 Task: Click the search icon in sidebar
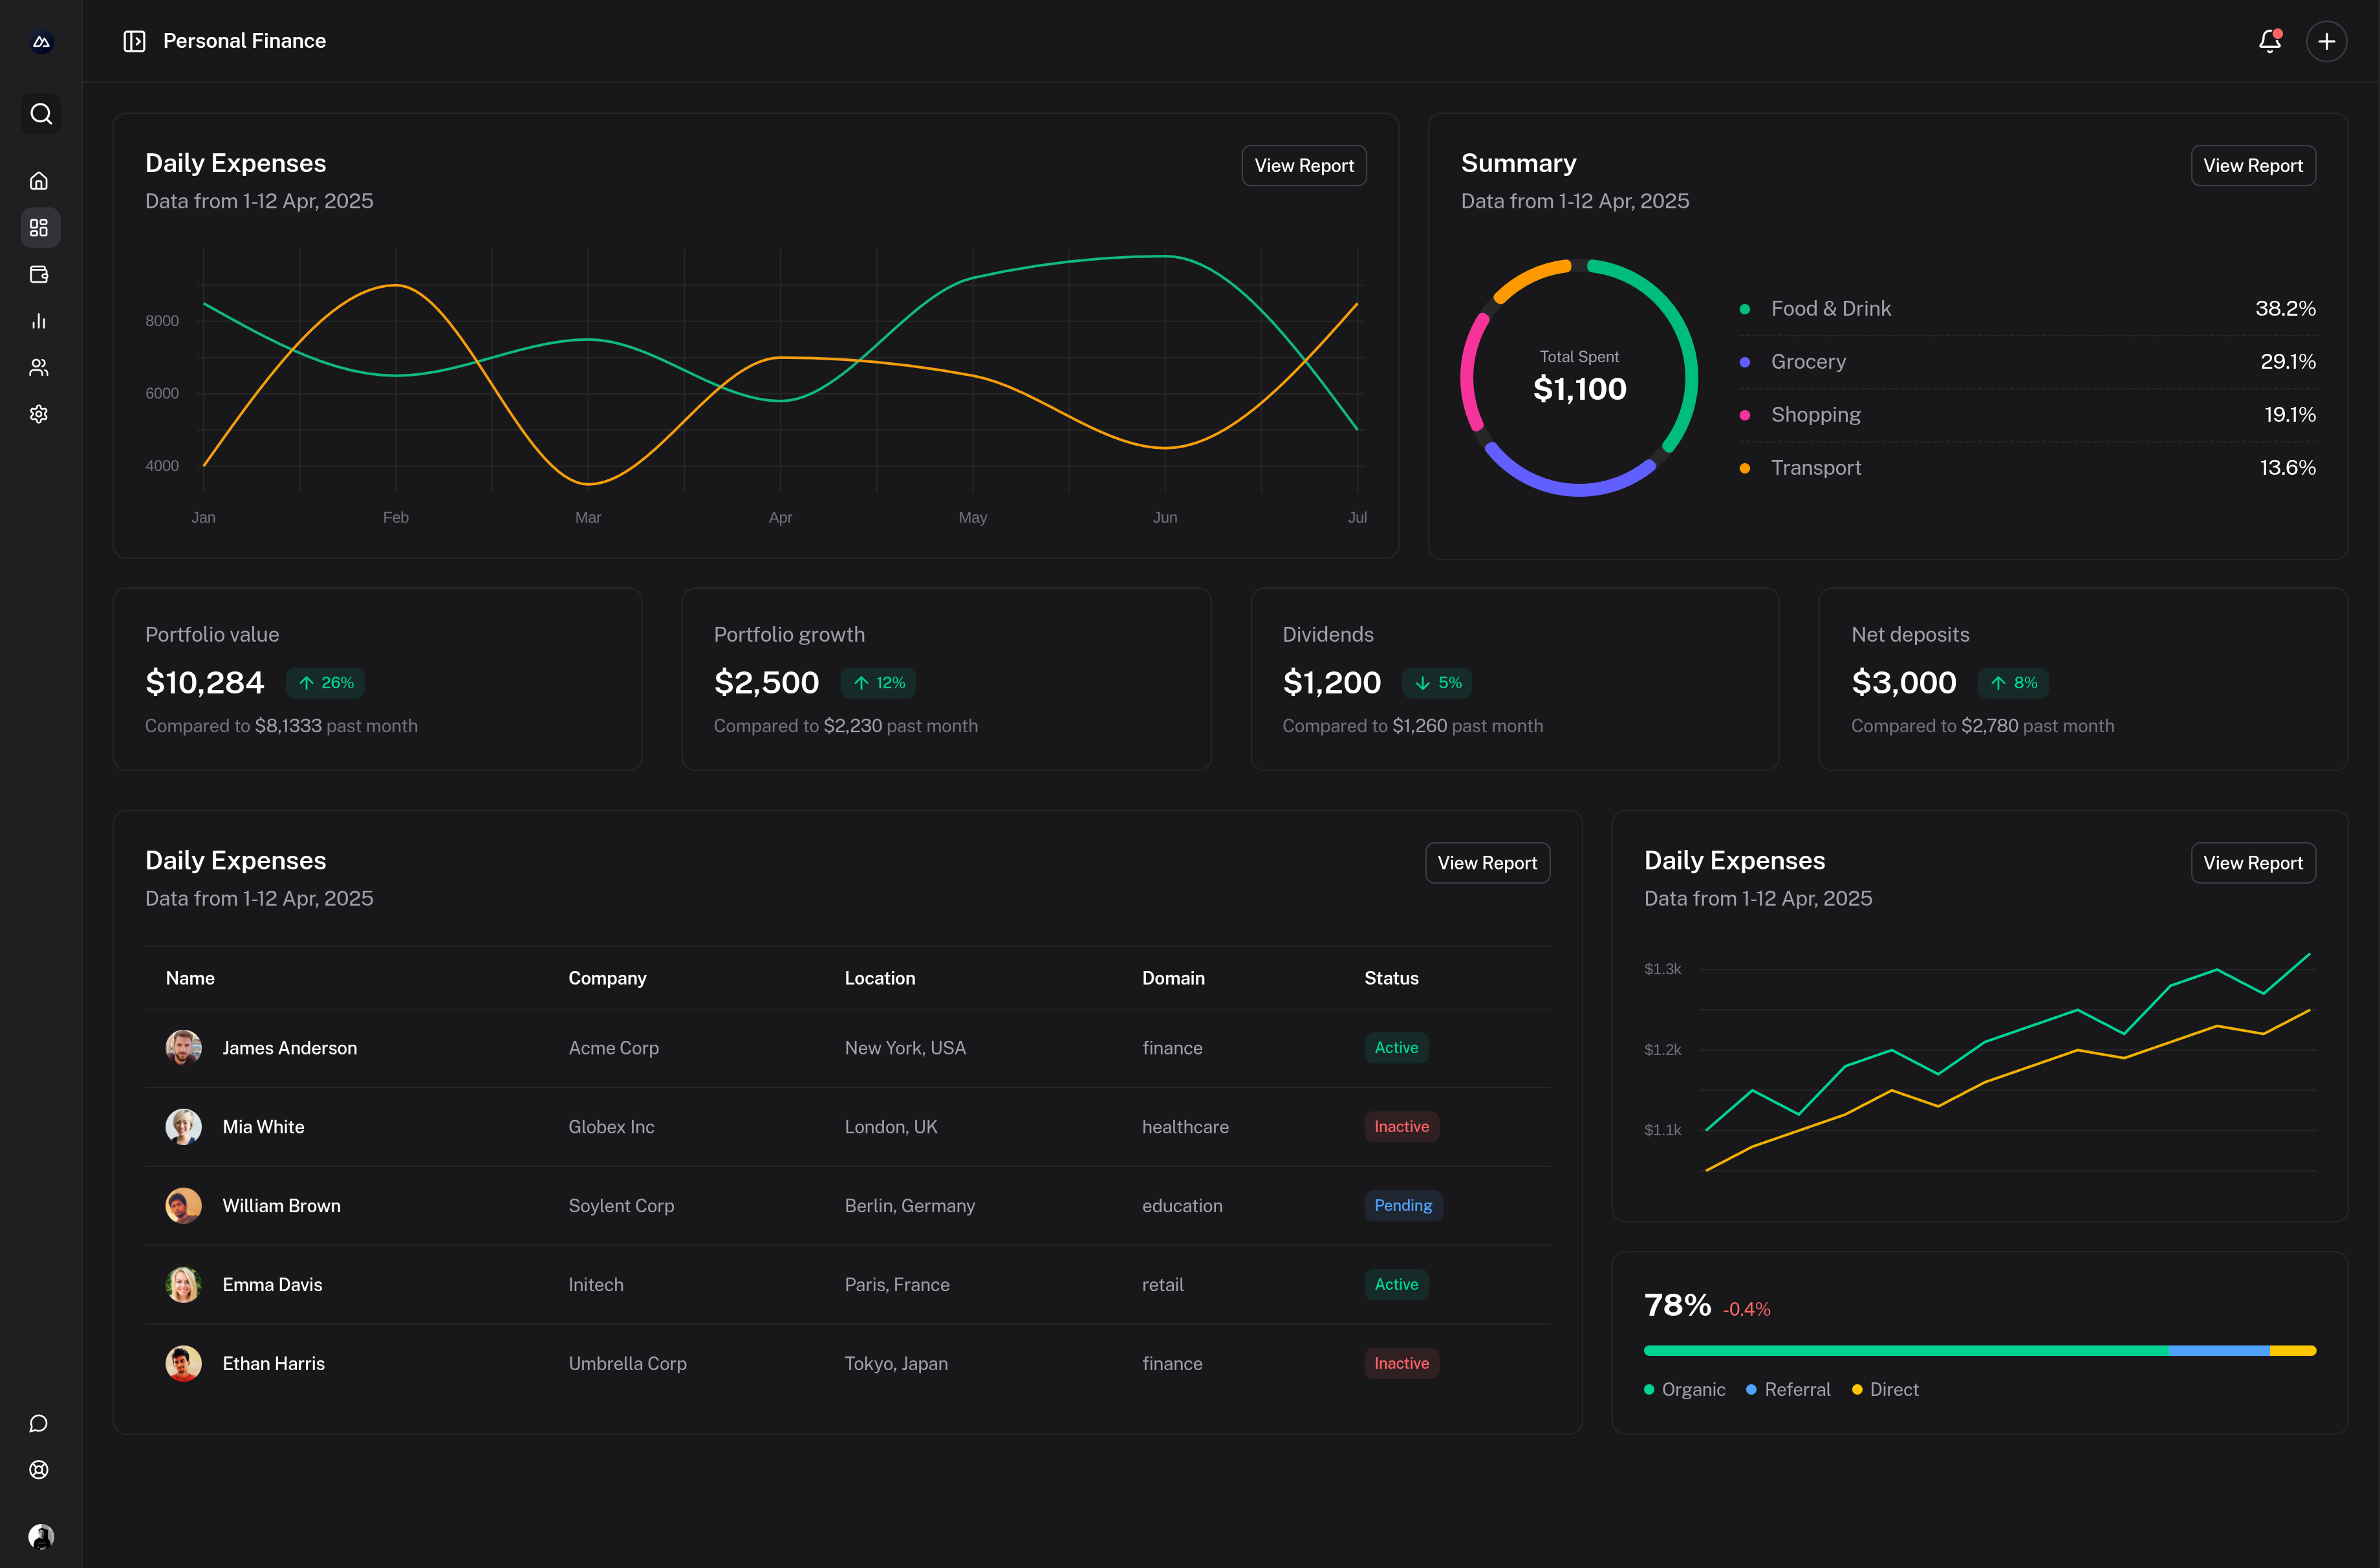pyautogui.click(x=41, y=114)
